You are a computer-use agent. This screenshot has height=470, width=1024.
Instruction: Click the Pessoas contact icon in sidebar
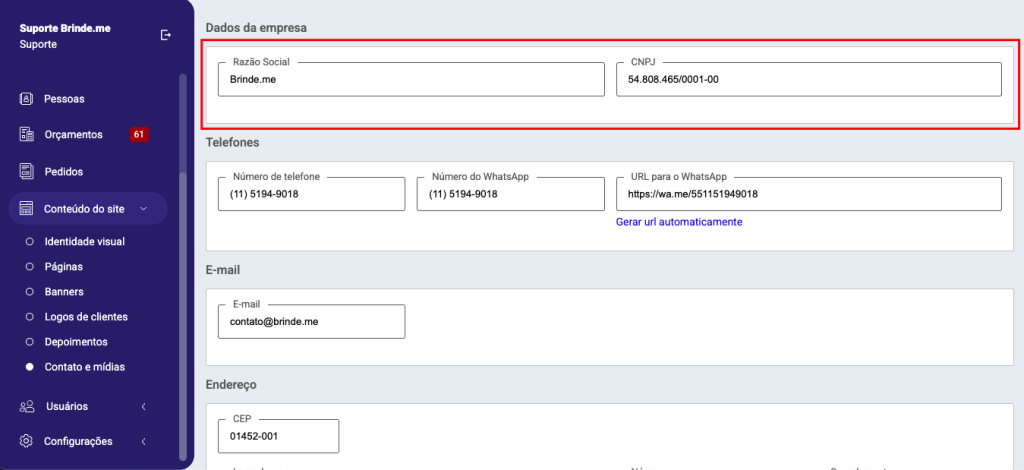click(27, 99)
